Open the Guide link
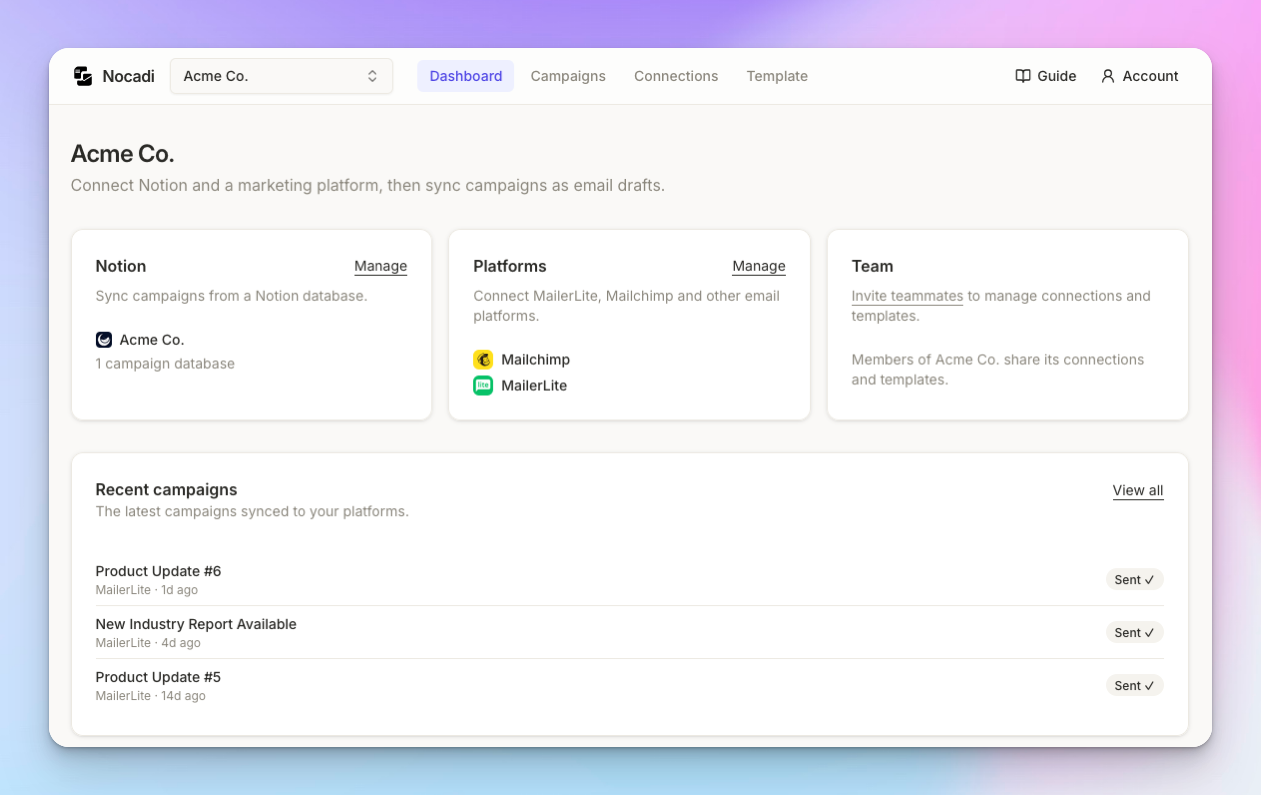This screenshot has height=795, width=1261. click(1046, 76)
